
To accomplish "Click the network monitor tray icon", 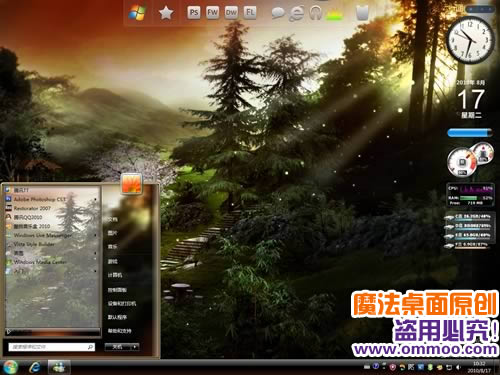I will [449, 367].
